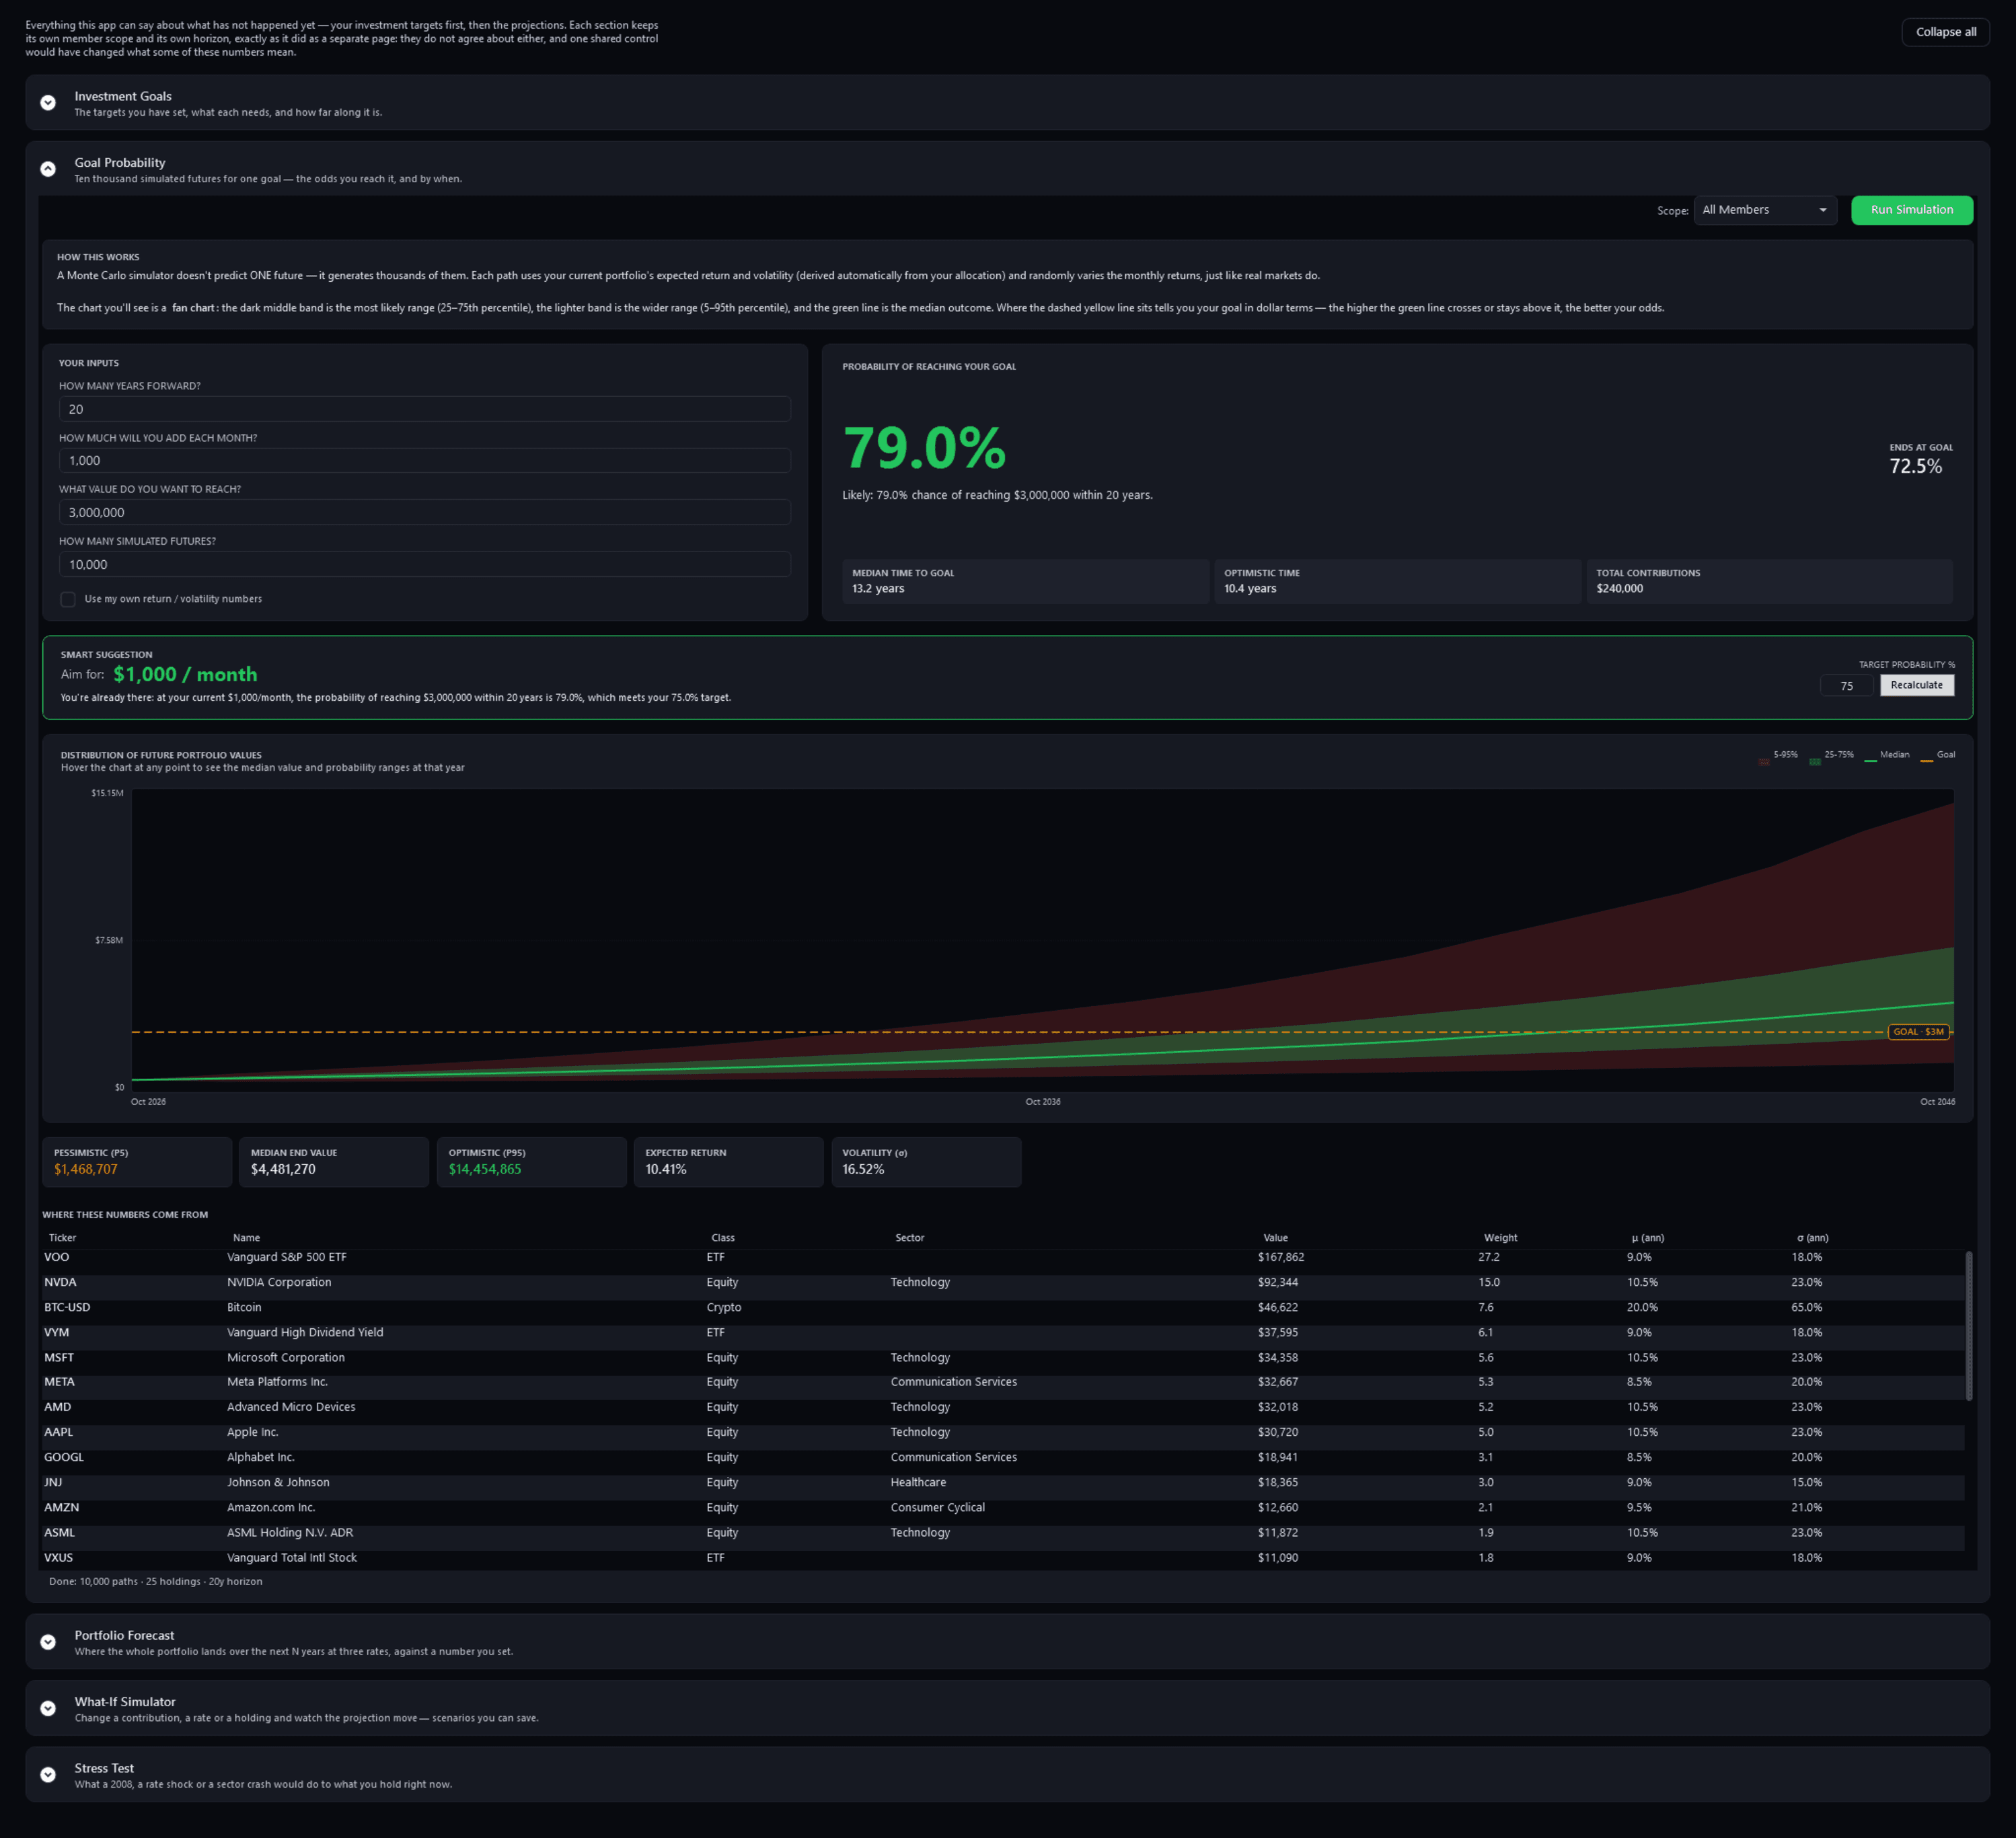Image resolution: width=2016 pixels, height=1838 pixels.
Task: Click ASML Holding N.V. ADR cell
Action: click(x=290, y=1533)
